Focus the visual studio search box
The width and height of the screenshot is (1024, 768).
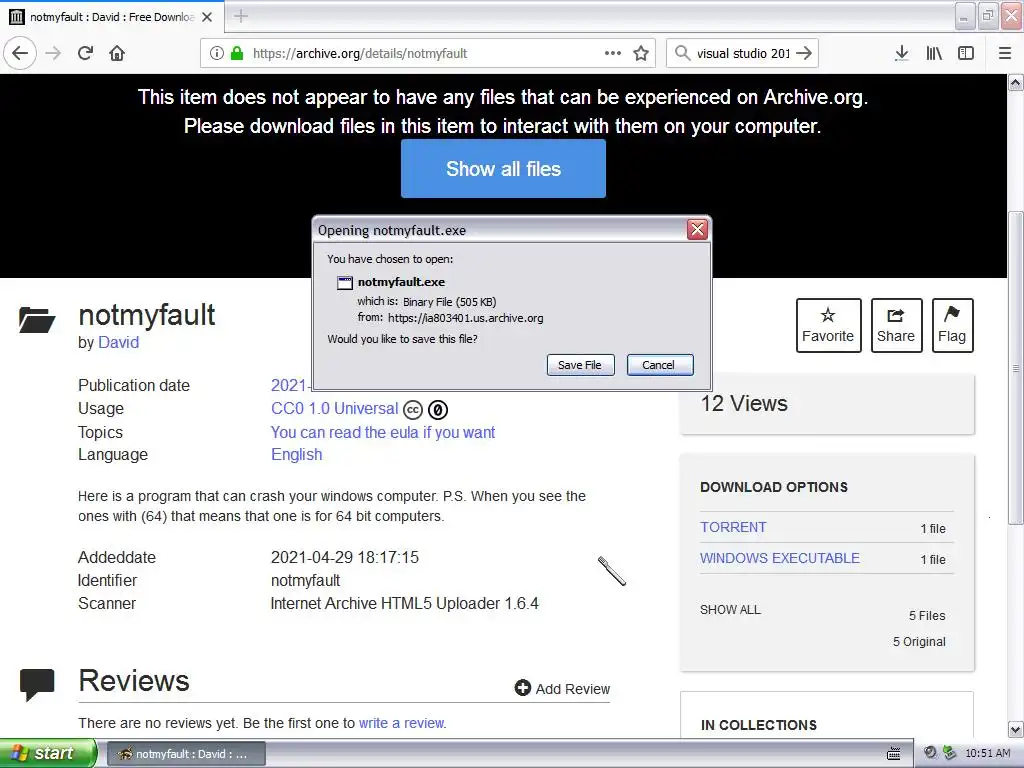pos(743,53)
